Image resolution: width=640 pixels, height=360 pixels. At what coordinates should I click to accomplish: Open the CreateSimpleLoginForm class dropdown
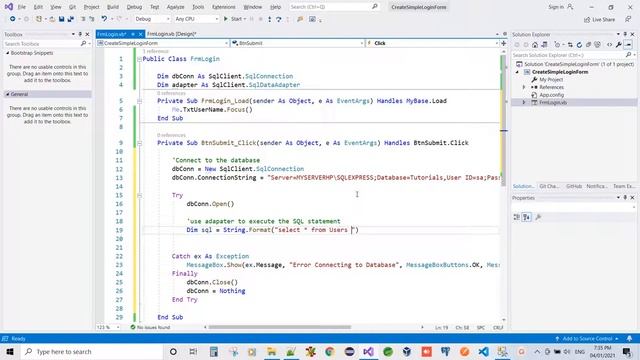(162, 43)
